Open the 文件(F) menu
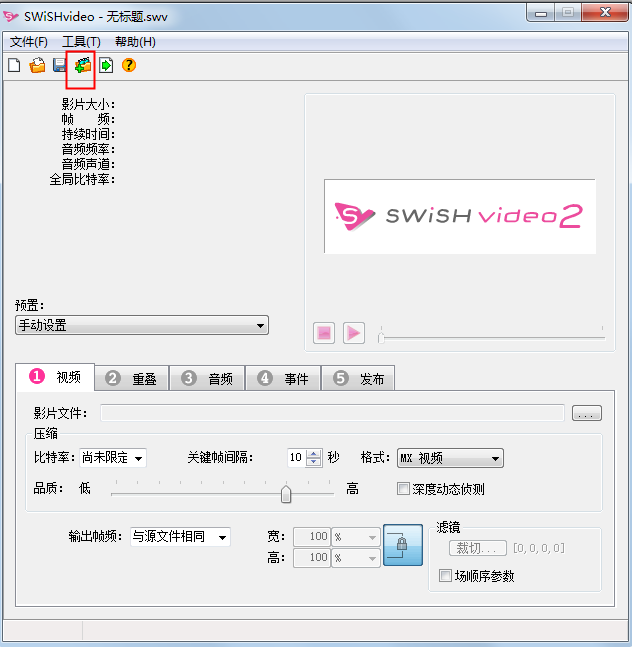This screenshot has width=632, height=647. [28, 42]
